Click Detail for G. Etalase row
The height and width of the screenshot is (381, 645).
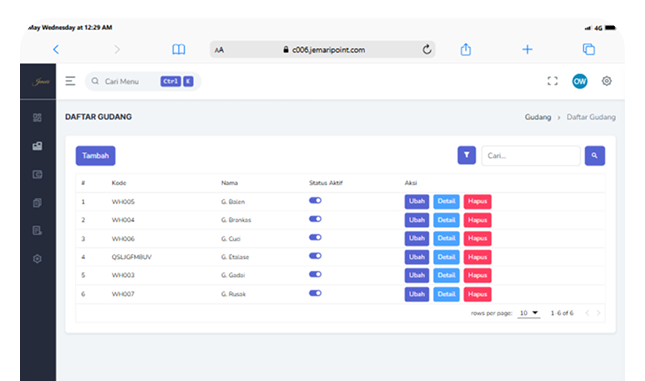(446, 257)
